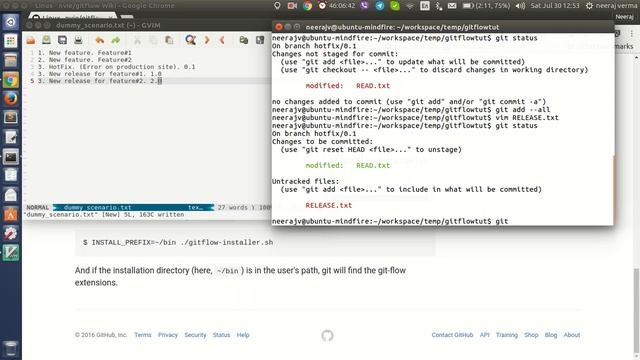This screenshot has width=640, height=360.
Task: Open the Trash in the launcher
Action: pyautogui.click(x=11, y=349)
